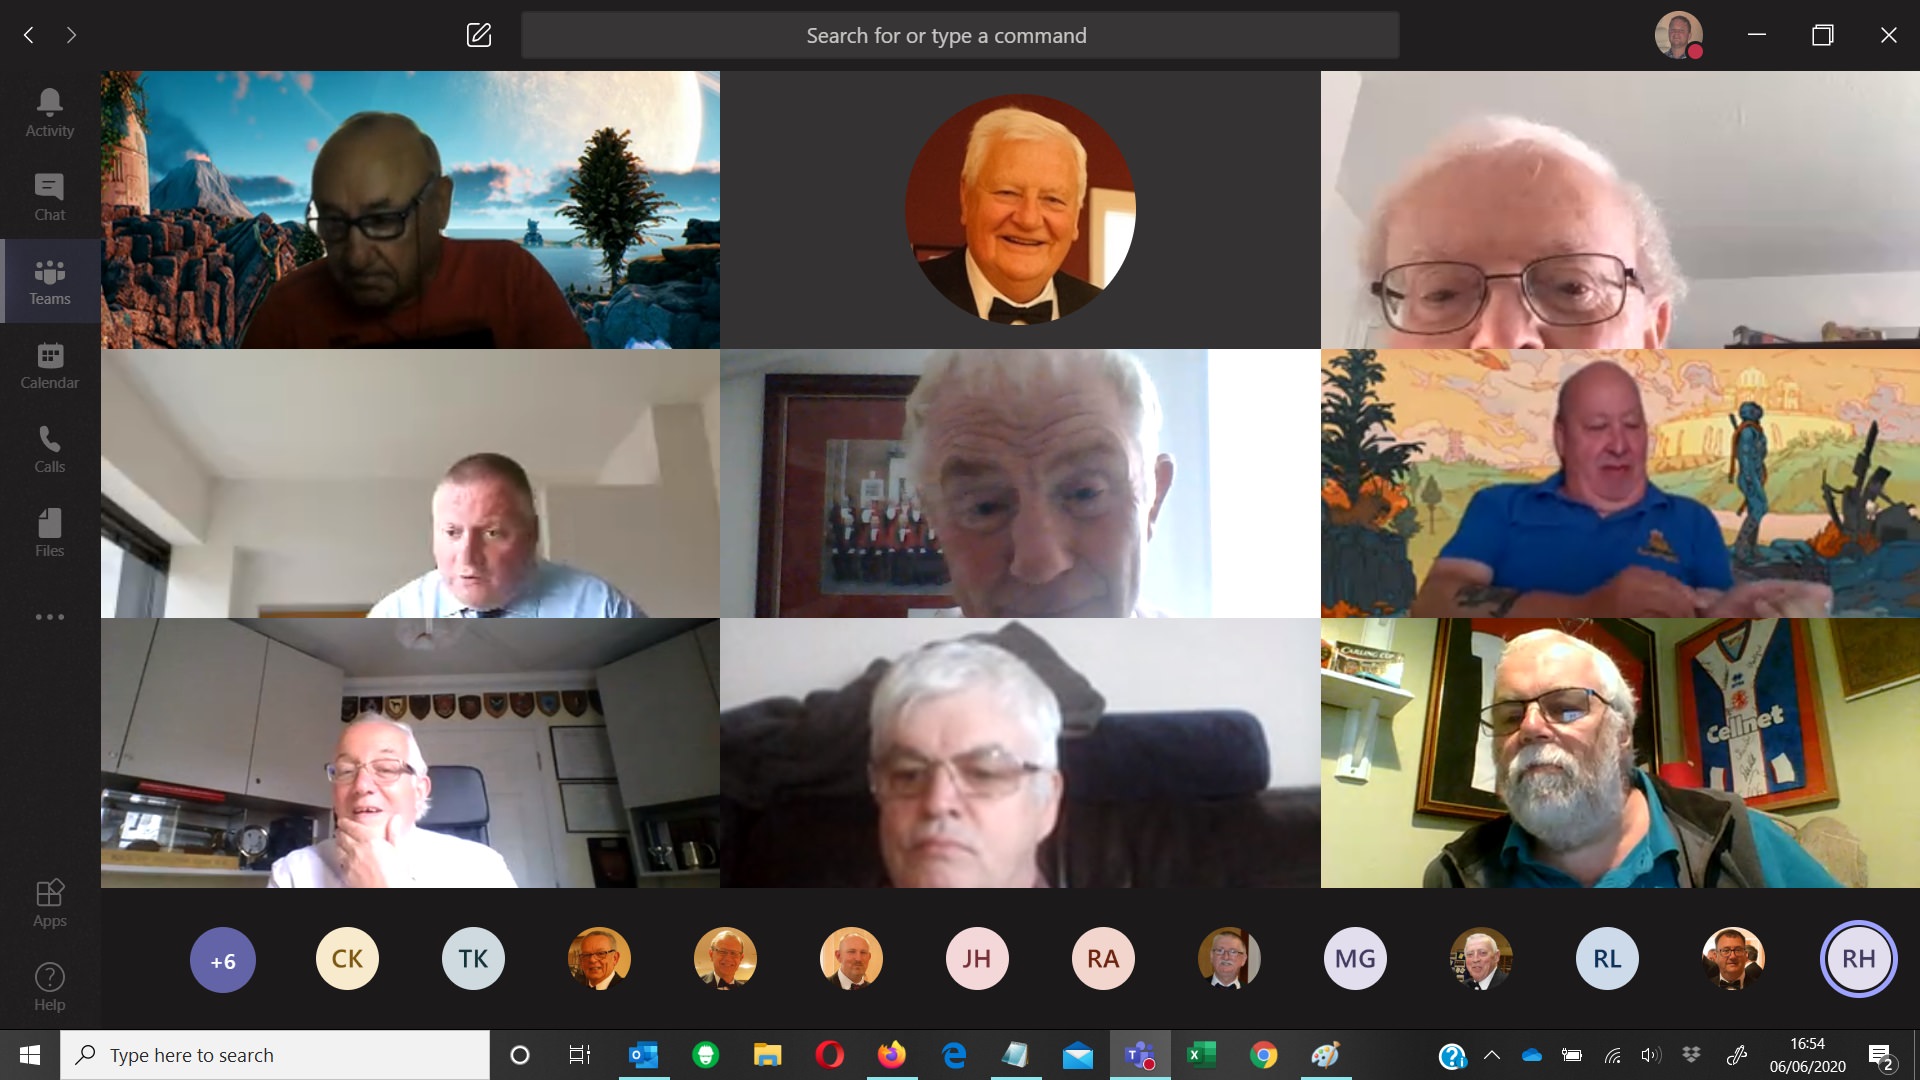This screenshot has width=1920, height=1080.
Task: Navigate forward with the right arrow
Action: [71, 35]
